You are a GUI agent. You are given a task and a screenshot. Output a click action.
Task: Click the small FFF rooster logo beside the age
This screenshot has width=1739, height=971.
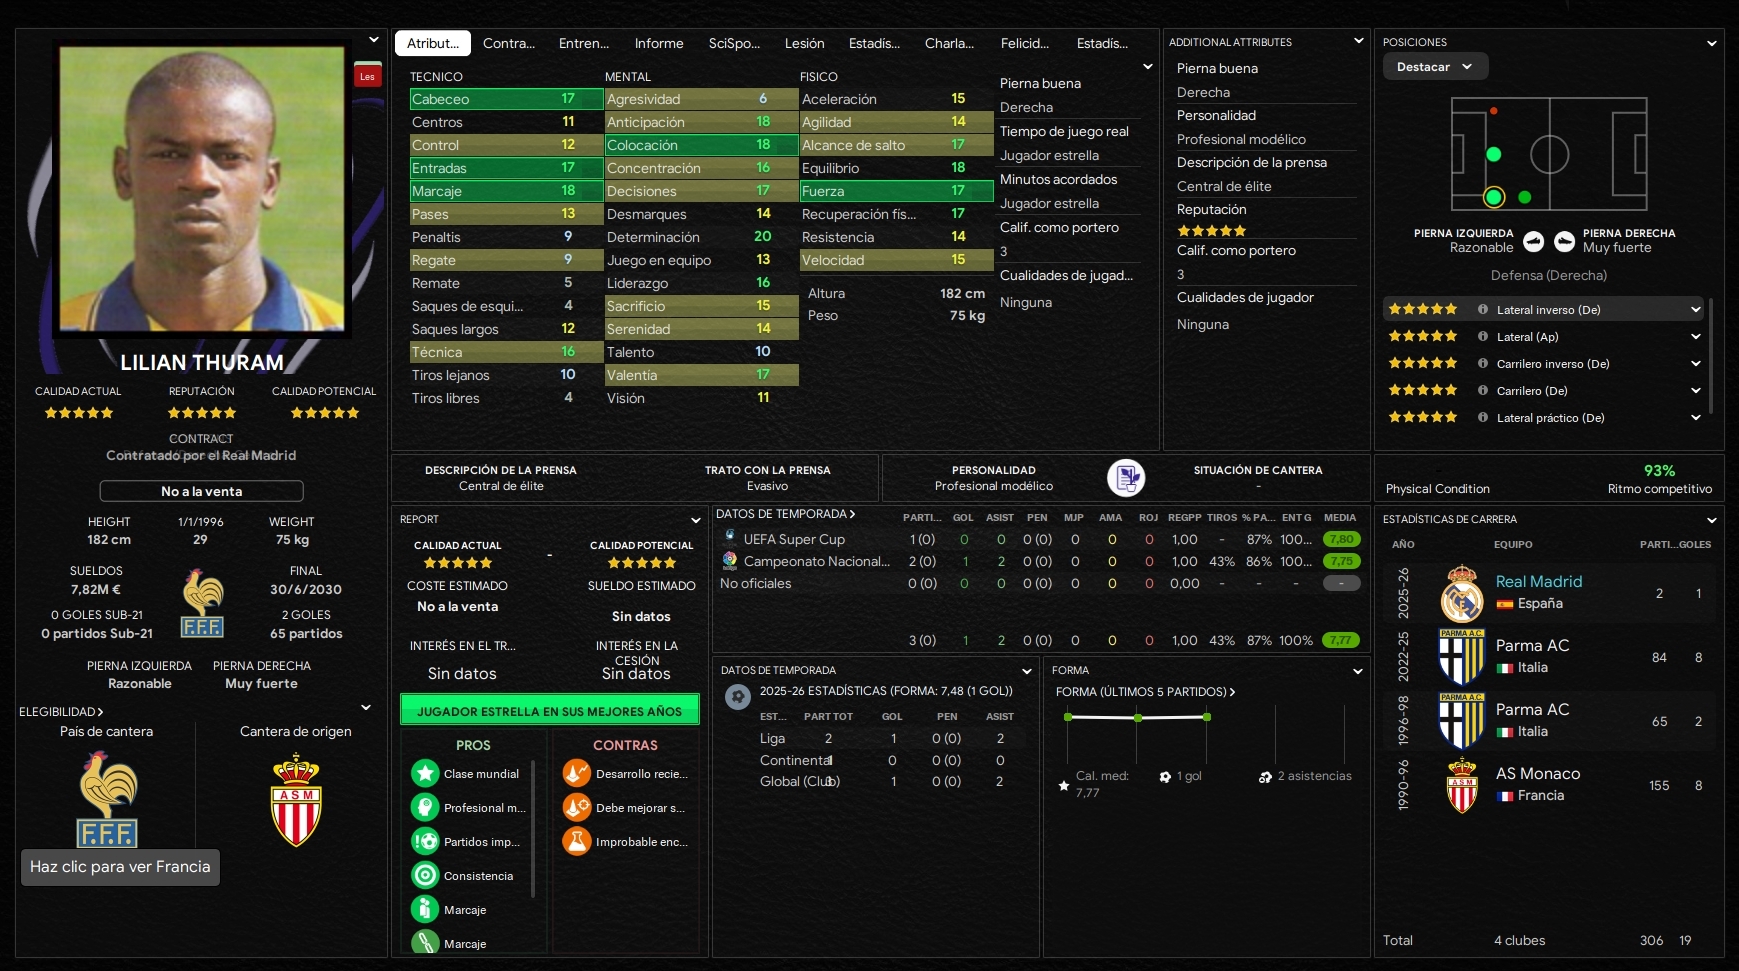[202, 603]
